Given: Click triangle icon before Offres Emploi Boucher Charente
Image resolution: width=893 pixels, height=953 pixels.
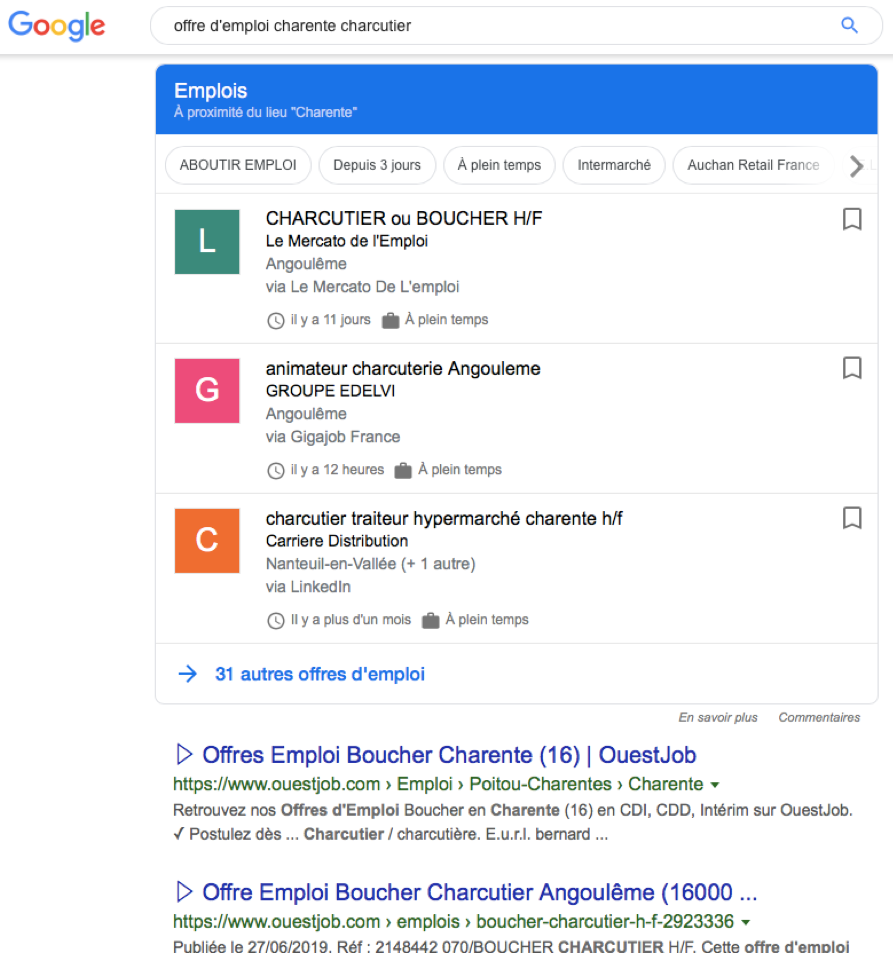Looking at the screenshot, I should 184,754.
